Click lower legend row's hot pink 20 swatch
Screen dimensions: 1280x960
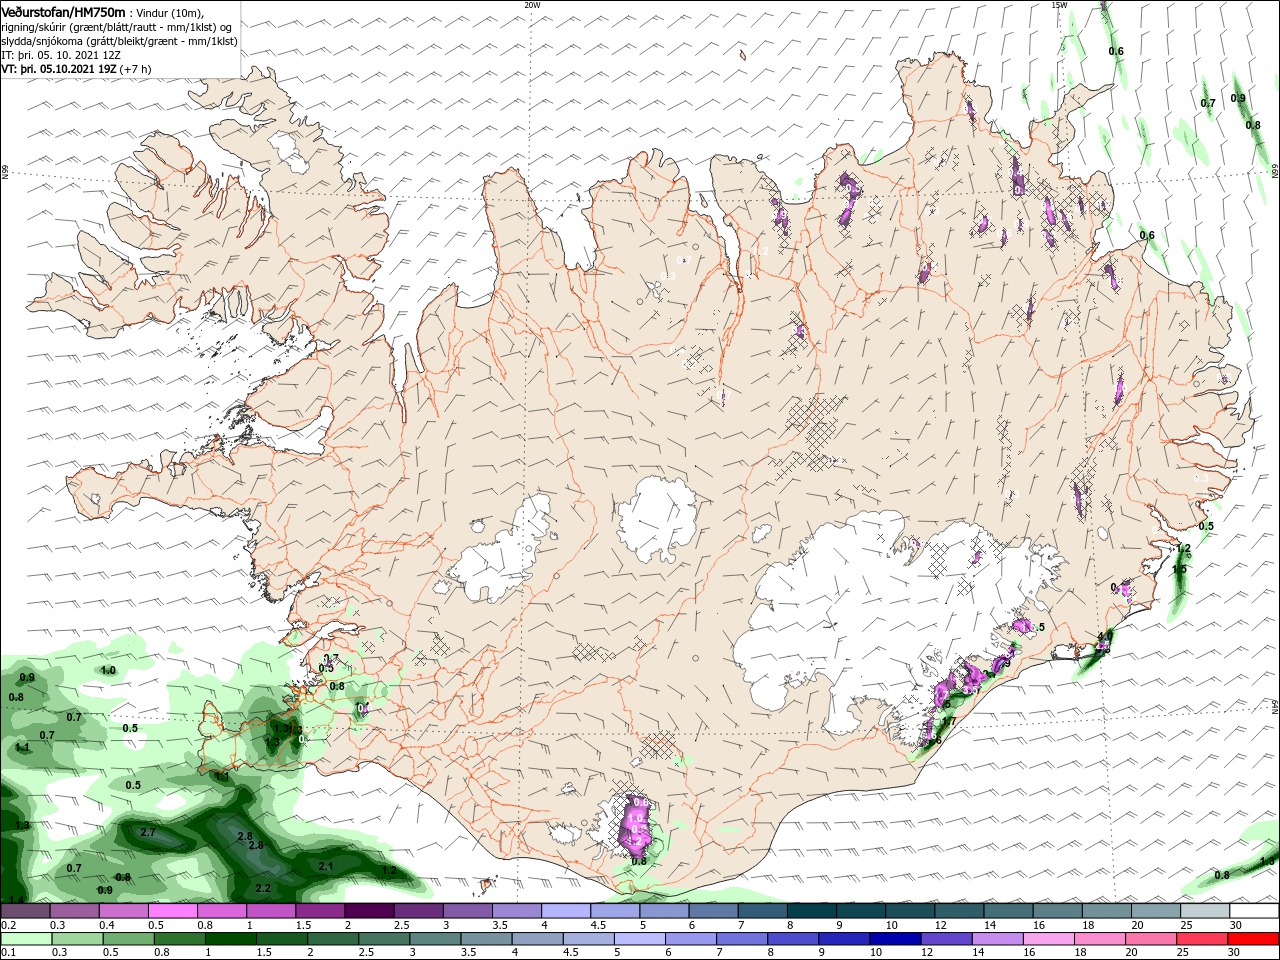pos(1150,939)
